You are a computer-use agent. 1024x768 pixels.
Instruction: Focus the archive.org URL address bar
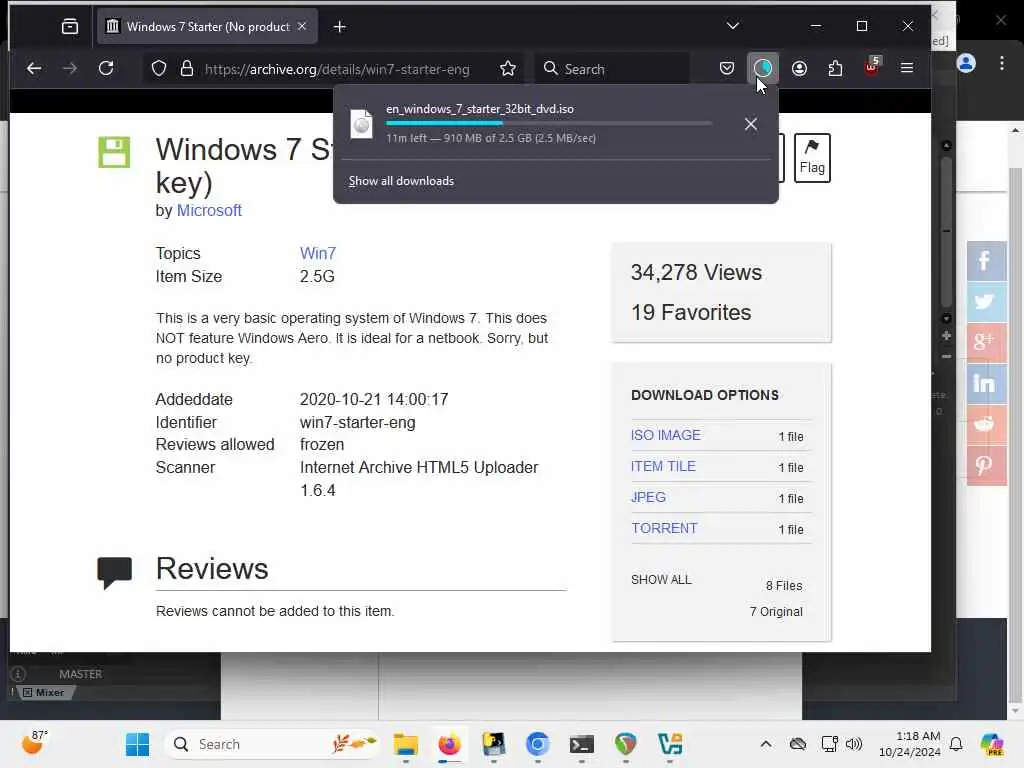coord(336,69)
